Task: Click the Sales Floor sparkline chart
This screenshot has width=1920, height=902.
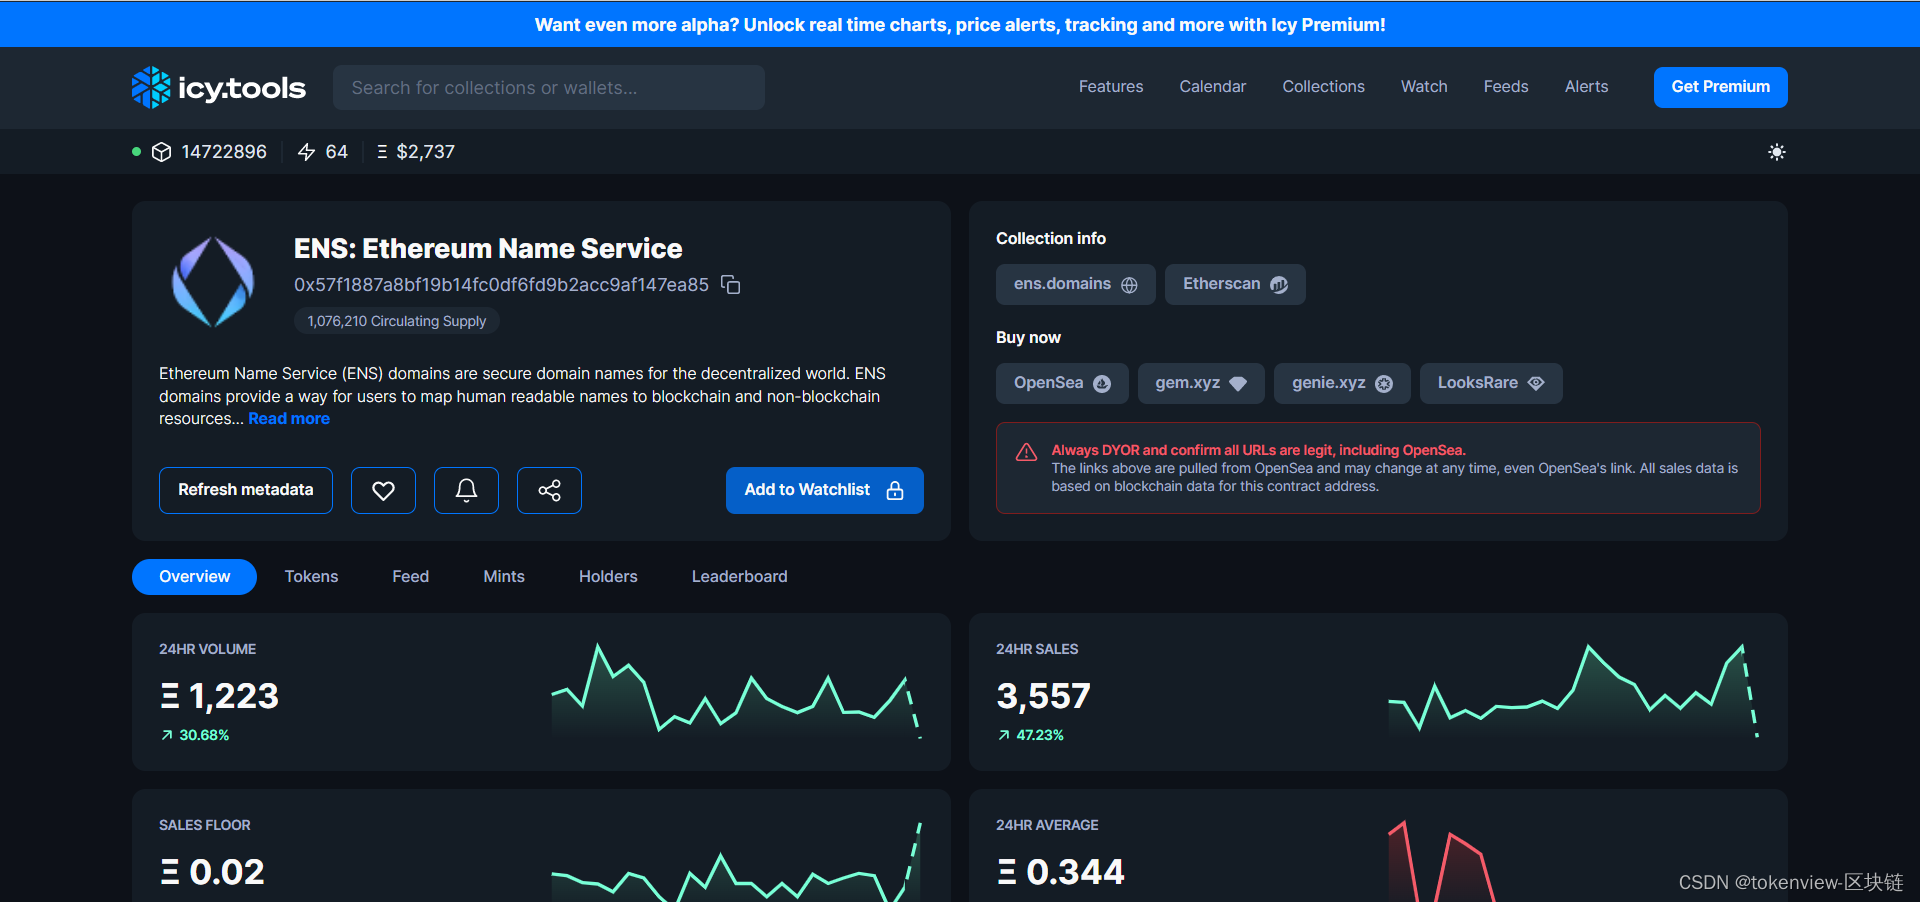Action: pos(736,862)
